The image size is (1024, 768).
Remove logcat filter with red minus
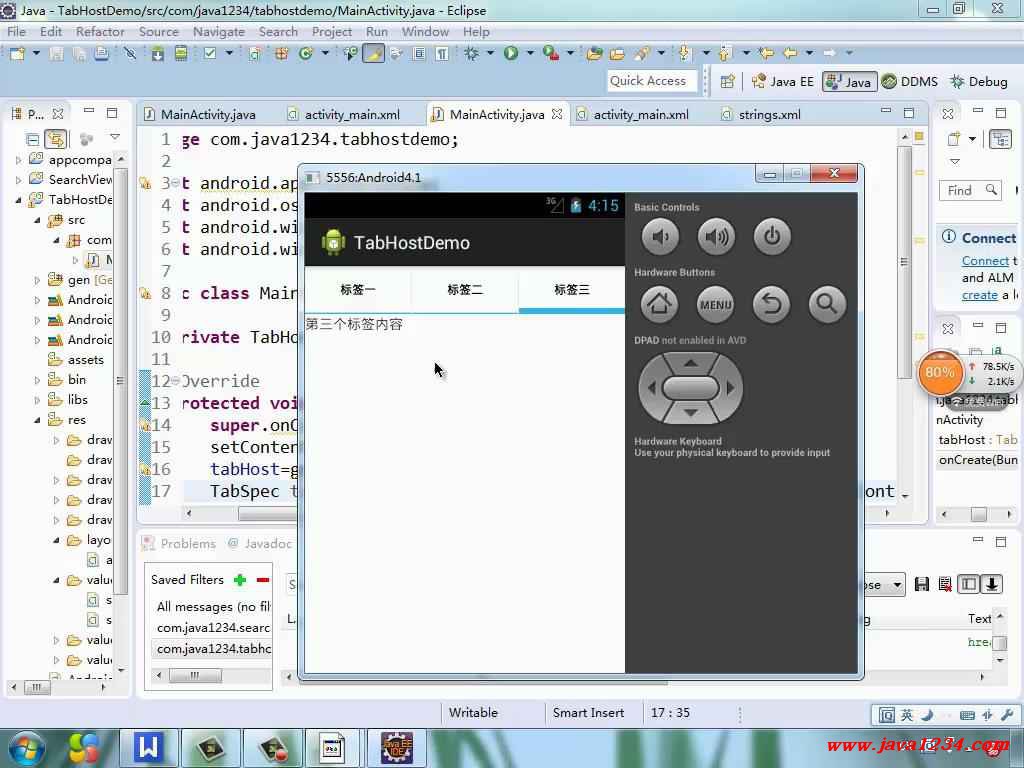tap(263, 580)
